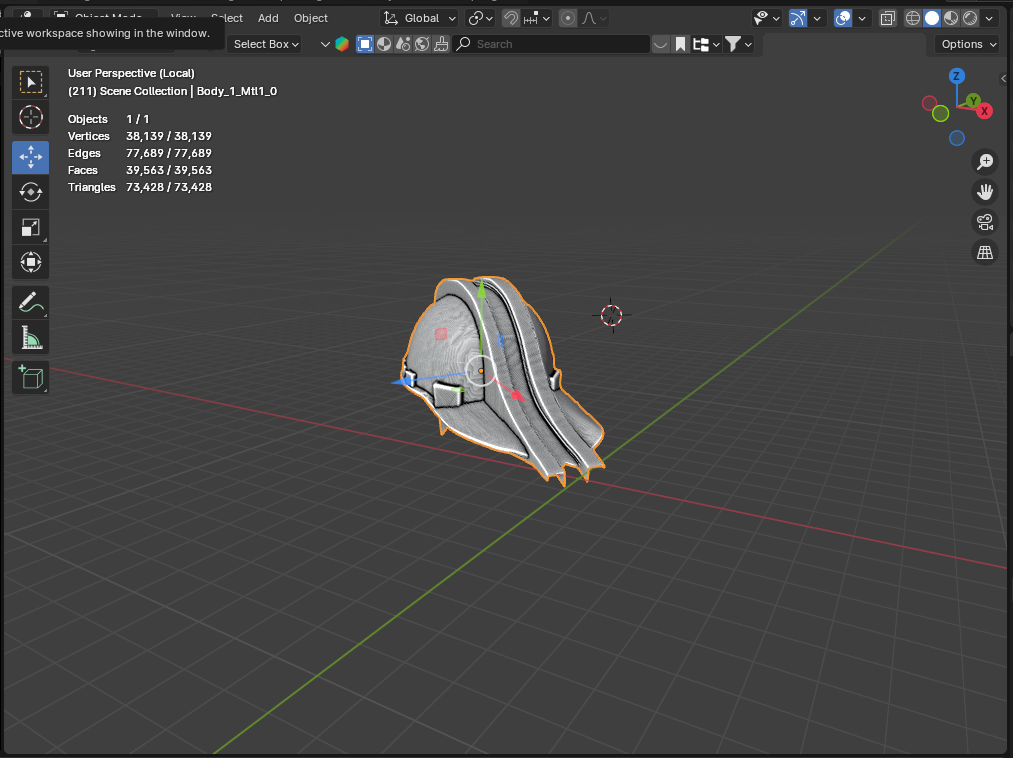Click the zoom magnifier navigation icon

coord(985,162)
